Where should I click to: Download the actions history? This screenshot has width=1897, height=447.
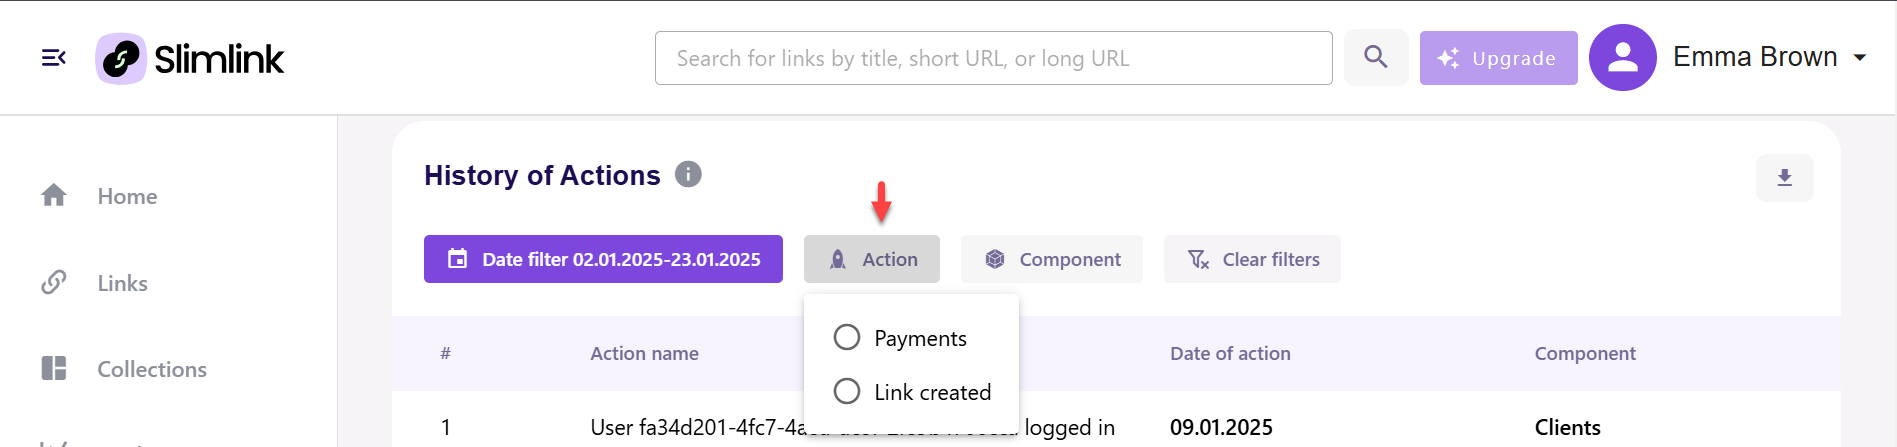tap(1785, 178)
